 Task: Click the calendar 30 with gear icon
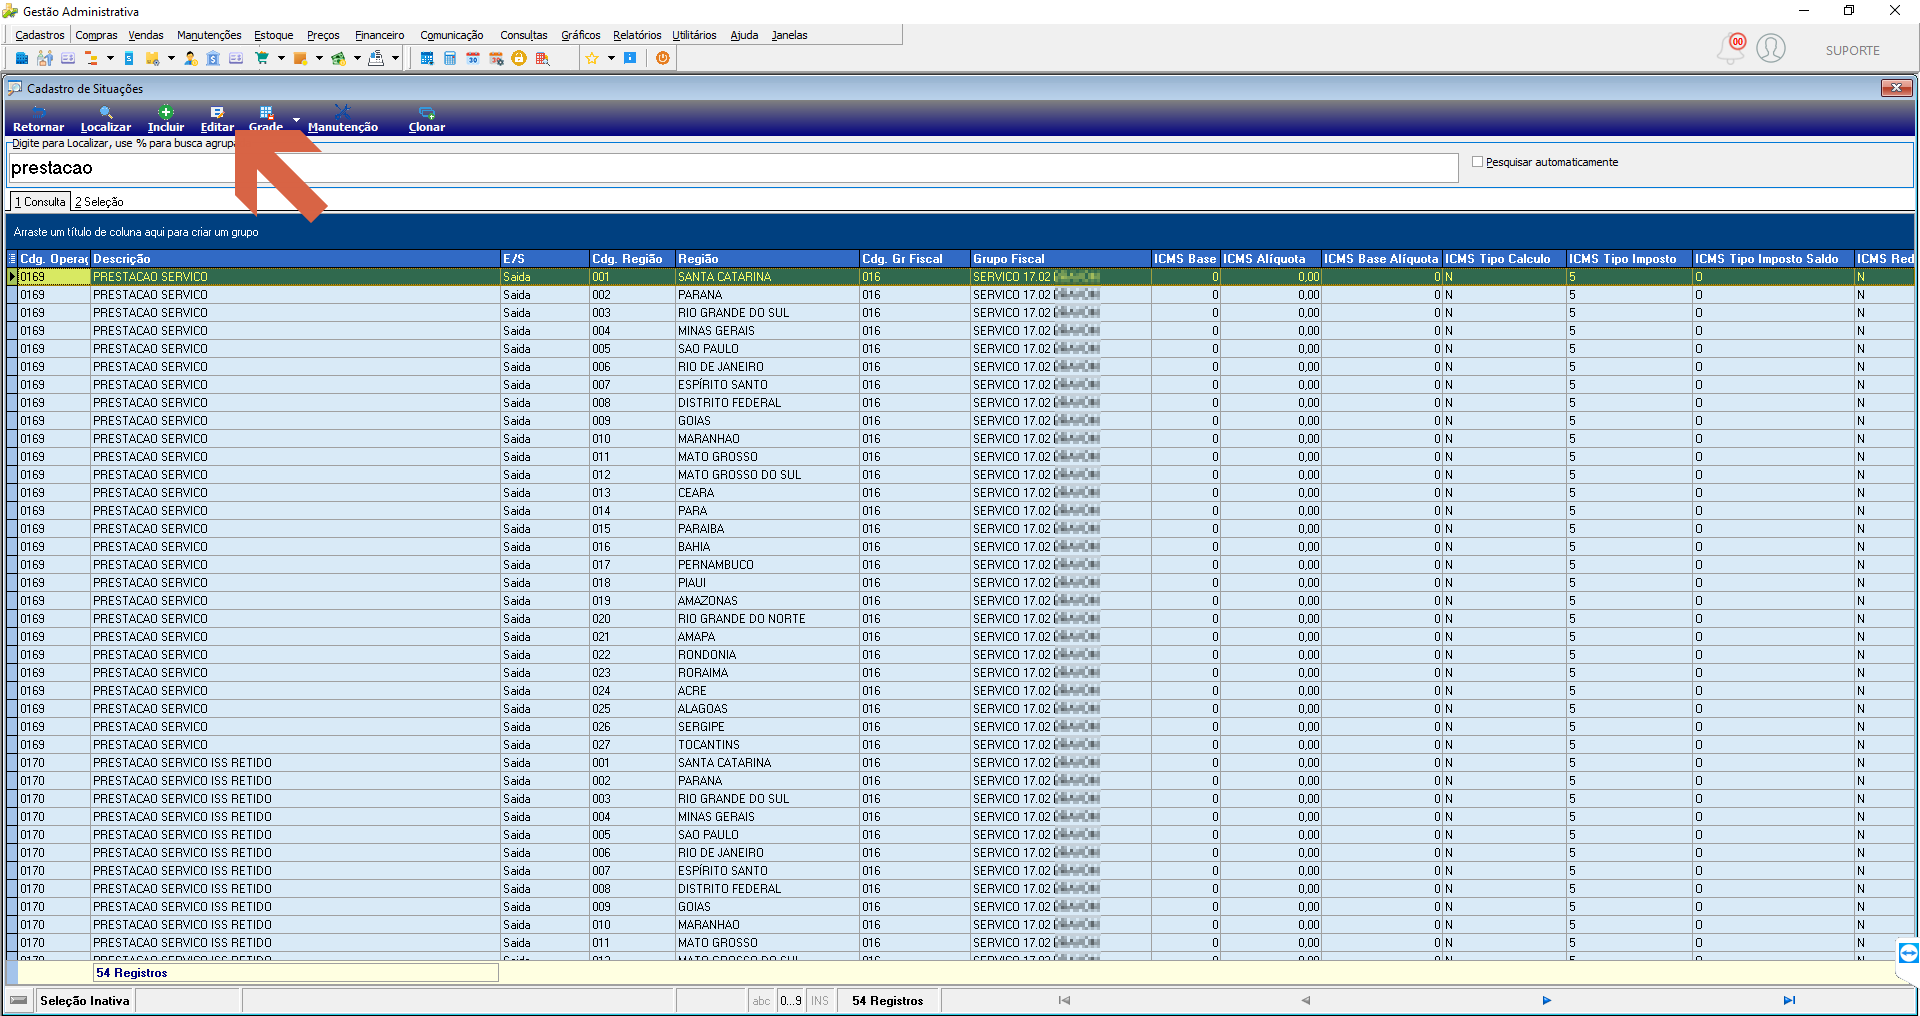(x=496, y=58)
